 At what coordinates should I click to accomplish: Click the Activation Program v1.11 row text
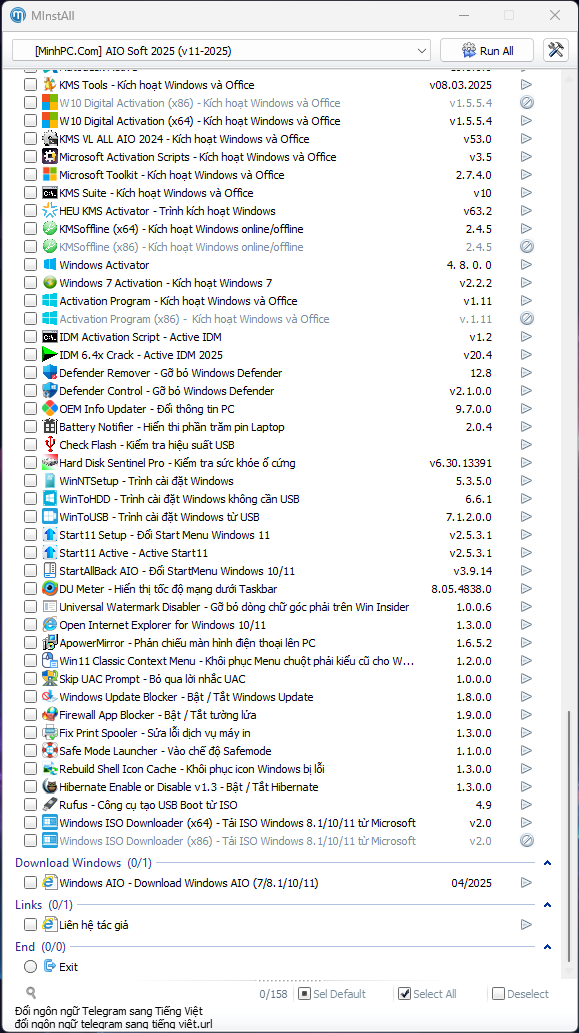tap(178, 301)
